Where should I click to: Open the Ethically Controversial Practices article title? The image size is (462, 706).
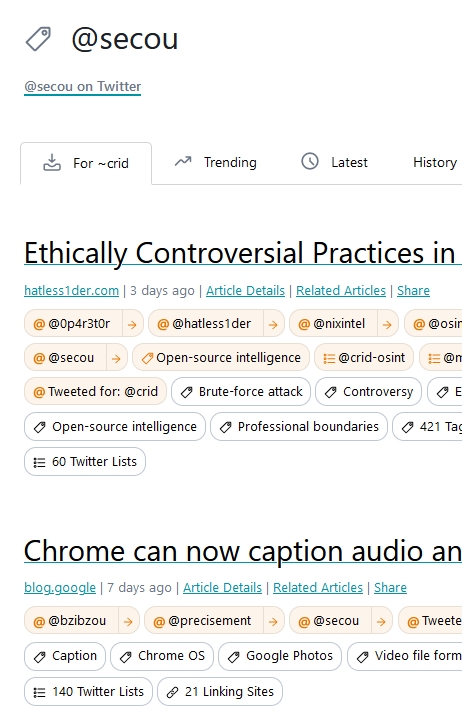click(243, 253)
